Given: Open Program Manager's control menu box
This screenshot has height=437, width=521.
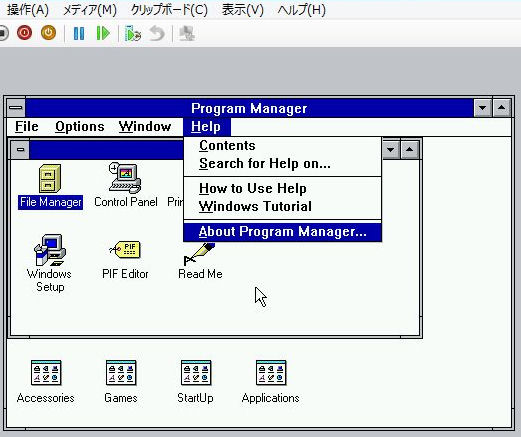Looking at the screenshot, I should pyautogui.click(x=16, y=108).
